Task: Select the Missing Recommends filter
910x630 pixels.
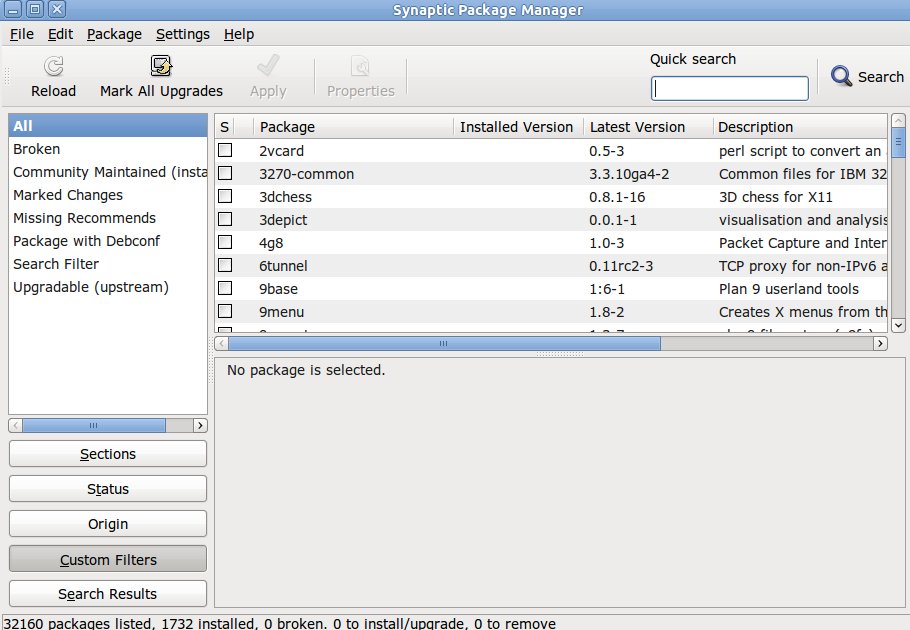Action: 108,218
